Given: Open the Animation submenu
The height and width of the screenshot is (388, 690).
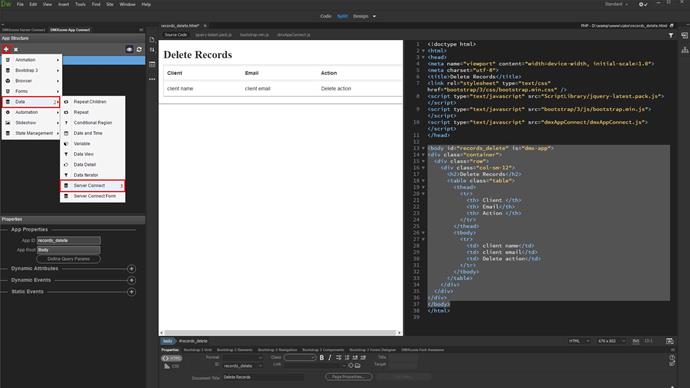Looking at the screenshot, I should (32, 60).
